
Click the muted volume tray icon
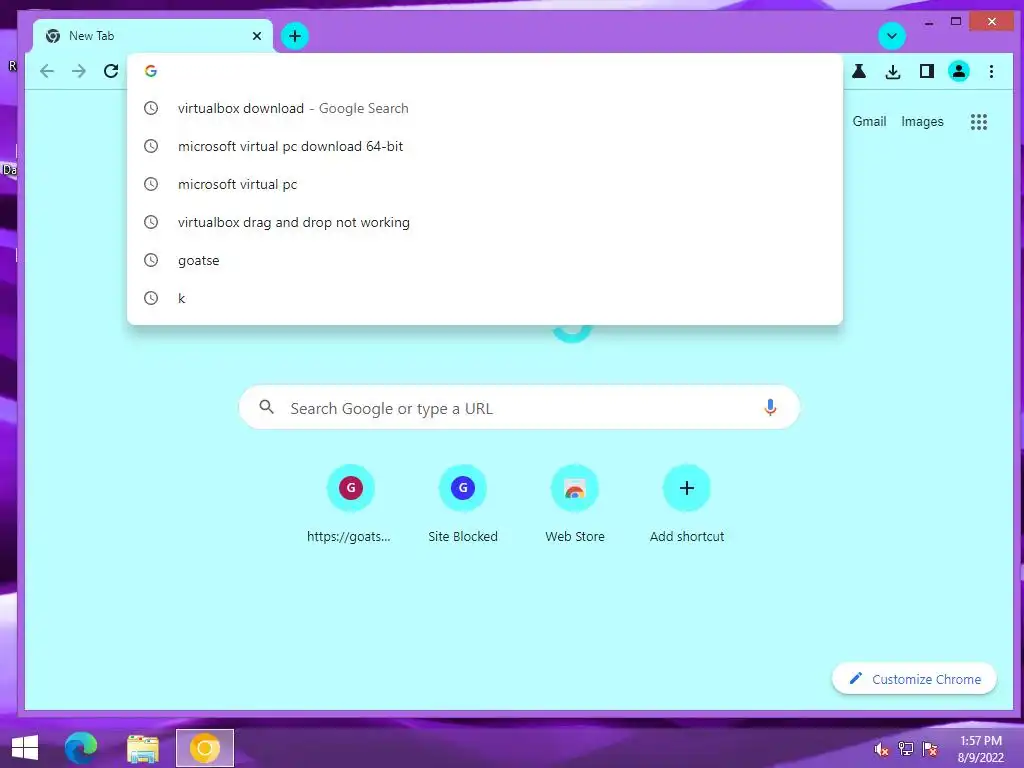click(x=881, y=749)
